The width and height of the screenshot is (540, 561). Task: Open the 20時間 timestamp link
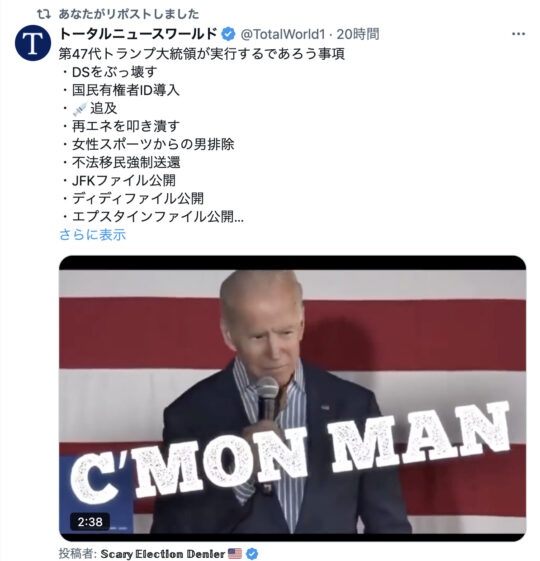coord(357,34)
